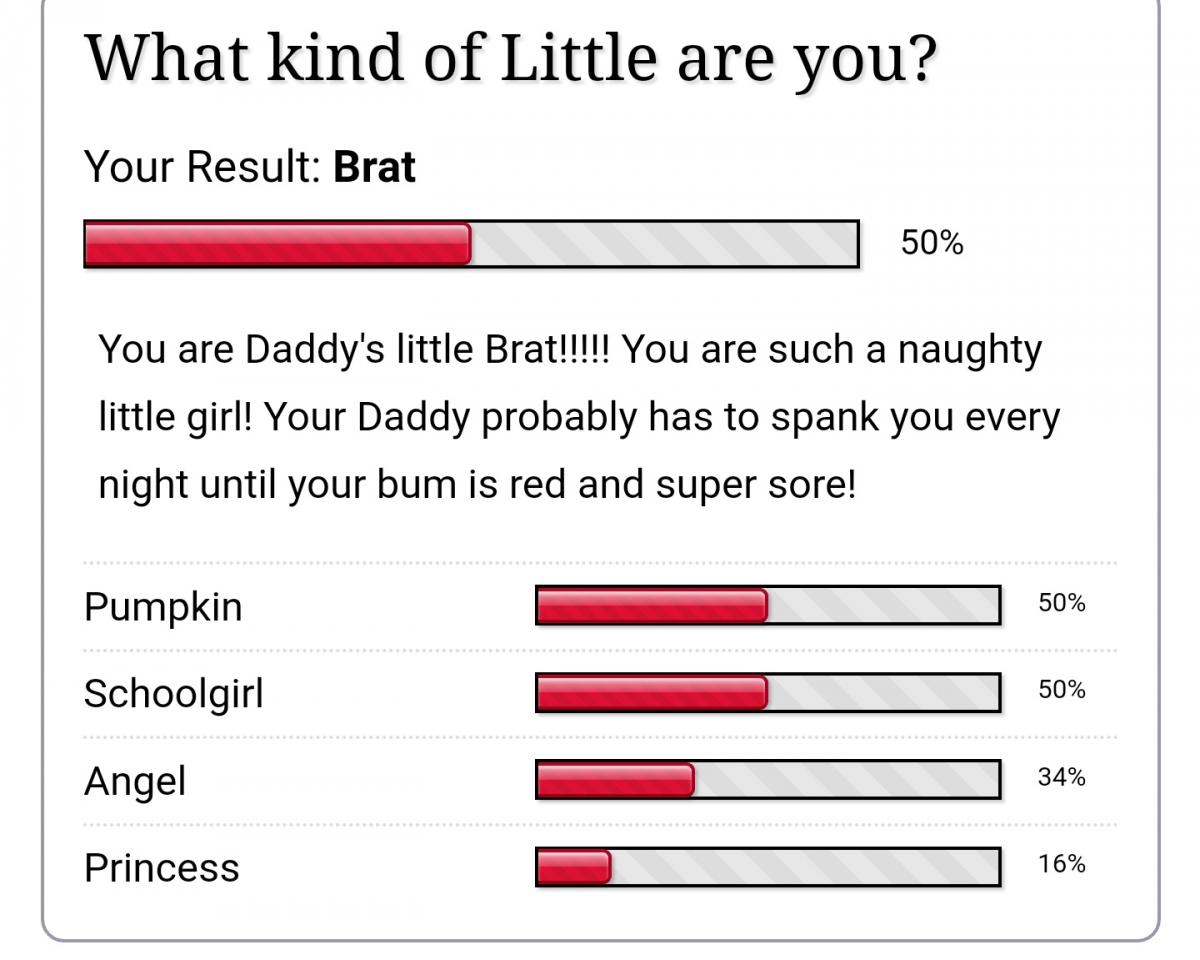Image resolution: width=1200 pixels, height=960 pixels.
Task: Click the Angel progress bar
Action: click(768, 780)
